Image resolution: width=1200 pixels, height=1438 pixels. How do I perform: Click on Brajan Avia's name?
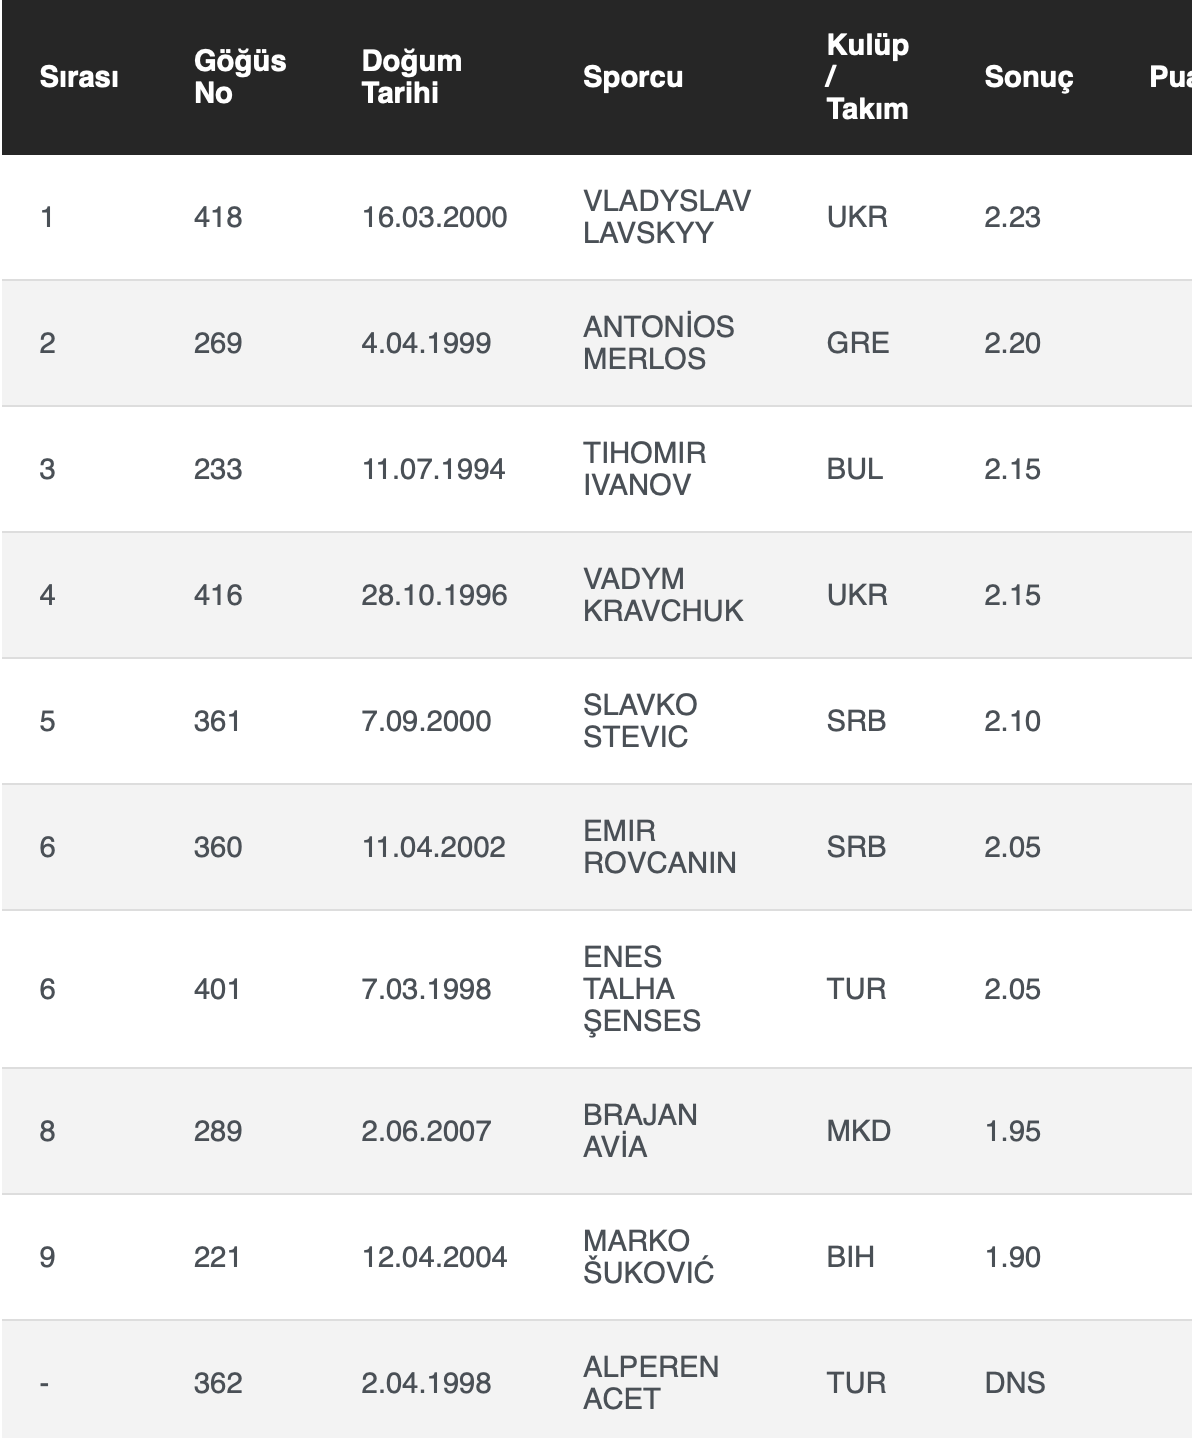[640, 1131]
